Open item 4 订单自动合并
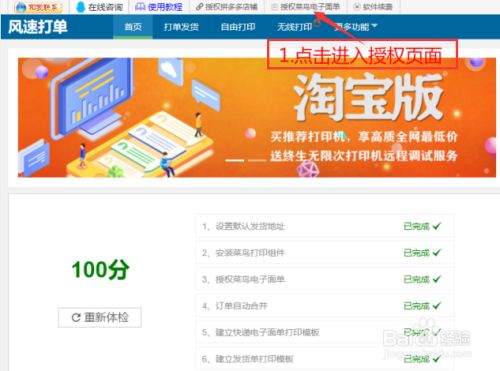Viewport: 500px width, 371px height. (325, 306)
